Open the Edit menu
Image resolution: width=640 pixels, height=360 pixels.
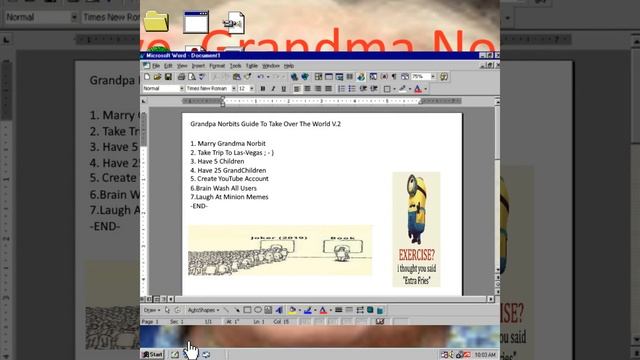168,66
